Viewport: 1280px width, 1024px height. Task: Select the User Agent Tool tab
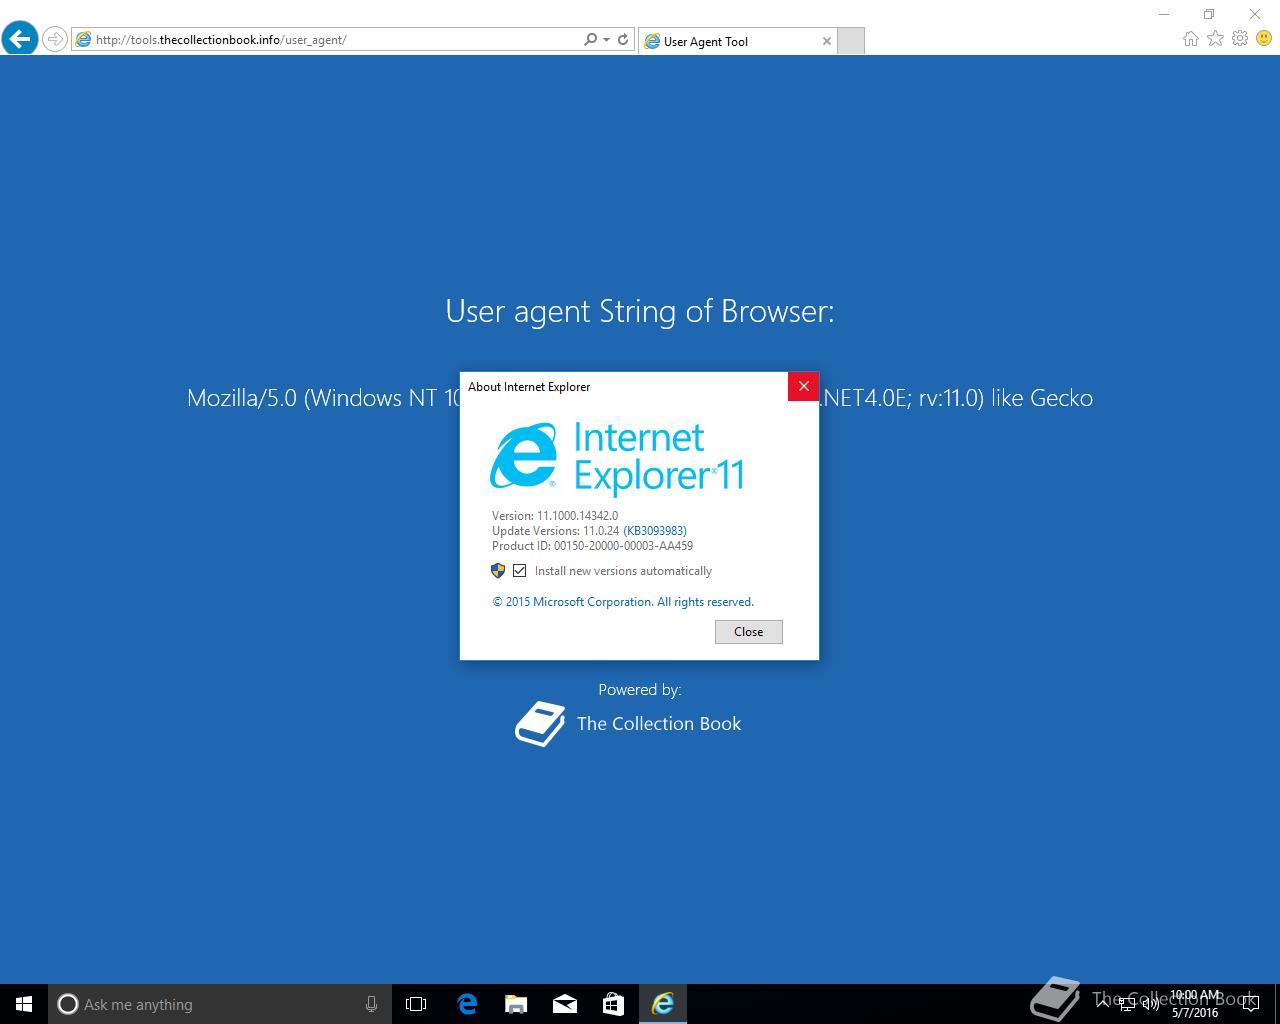point(738,41)
